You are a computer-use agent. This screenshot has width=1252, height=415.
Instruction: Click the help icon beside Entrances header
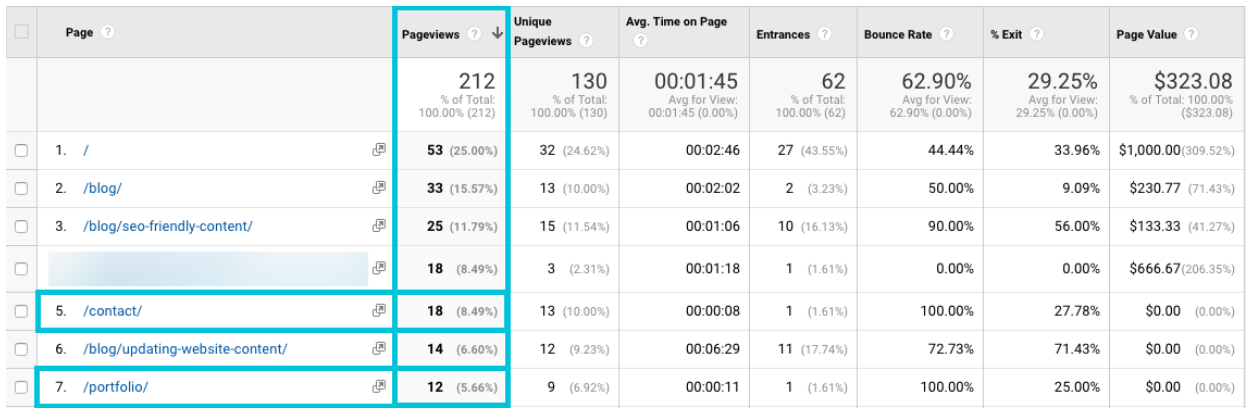825,34
